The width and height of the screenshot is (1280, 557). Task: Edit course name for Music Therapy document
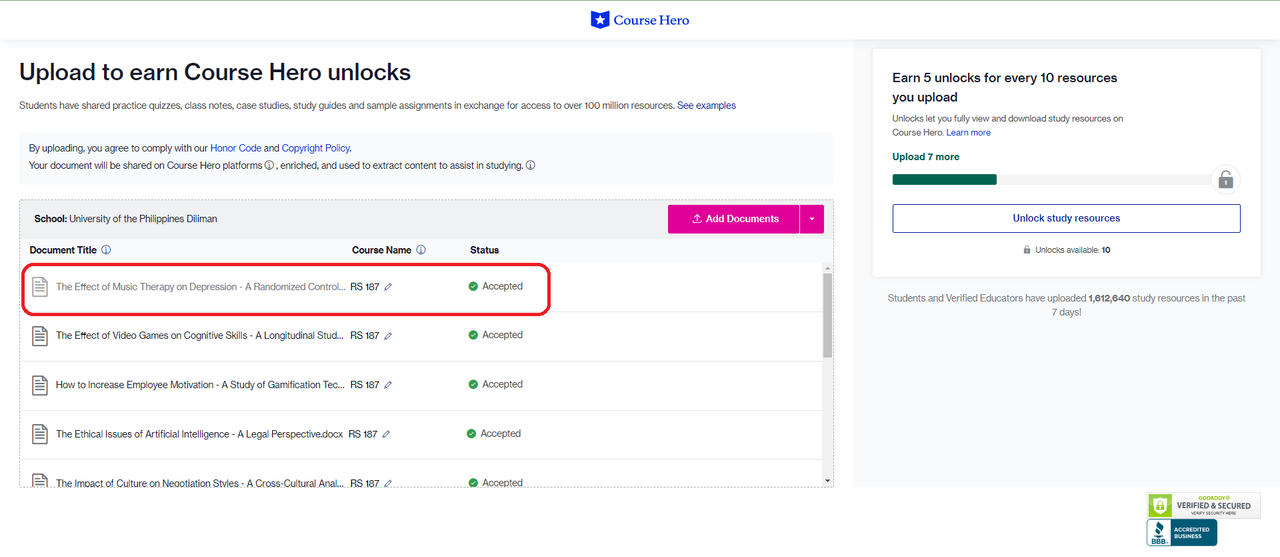[x=388, y=287]
